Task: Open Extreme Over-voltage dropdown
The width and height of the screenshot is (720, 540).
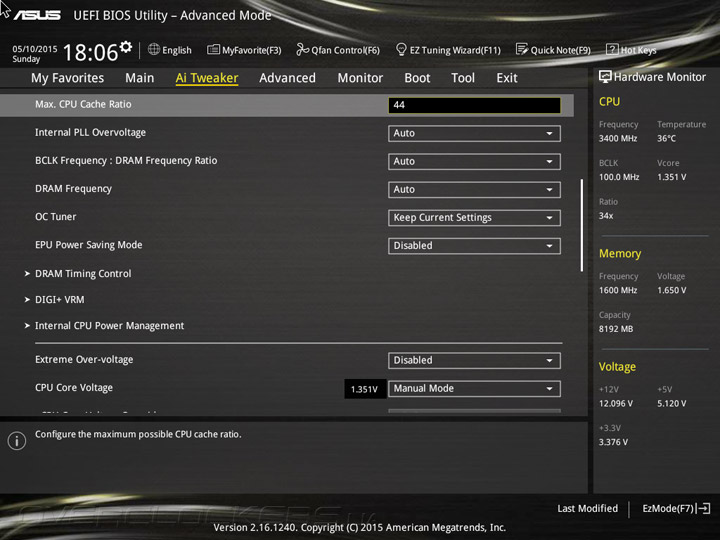Action: [474, 360]
